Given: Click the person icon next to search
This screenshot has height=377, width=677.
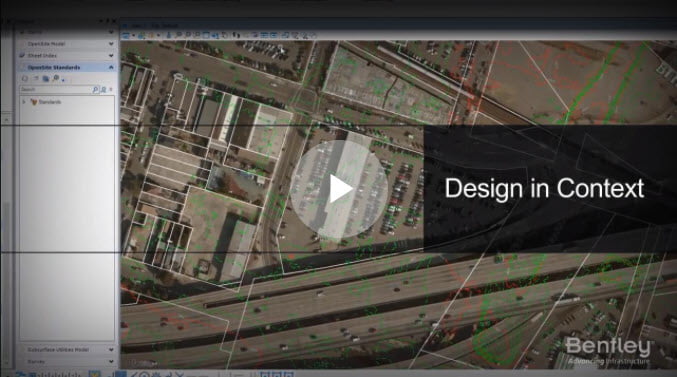Looking at the screenshot, I should (103, 89).
